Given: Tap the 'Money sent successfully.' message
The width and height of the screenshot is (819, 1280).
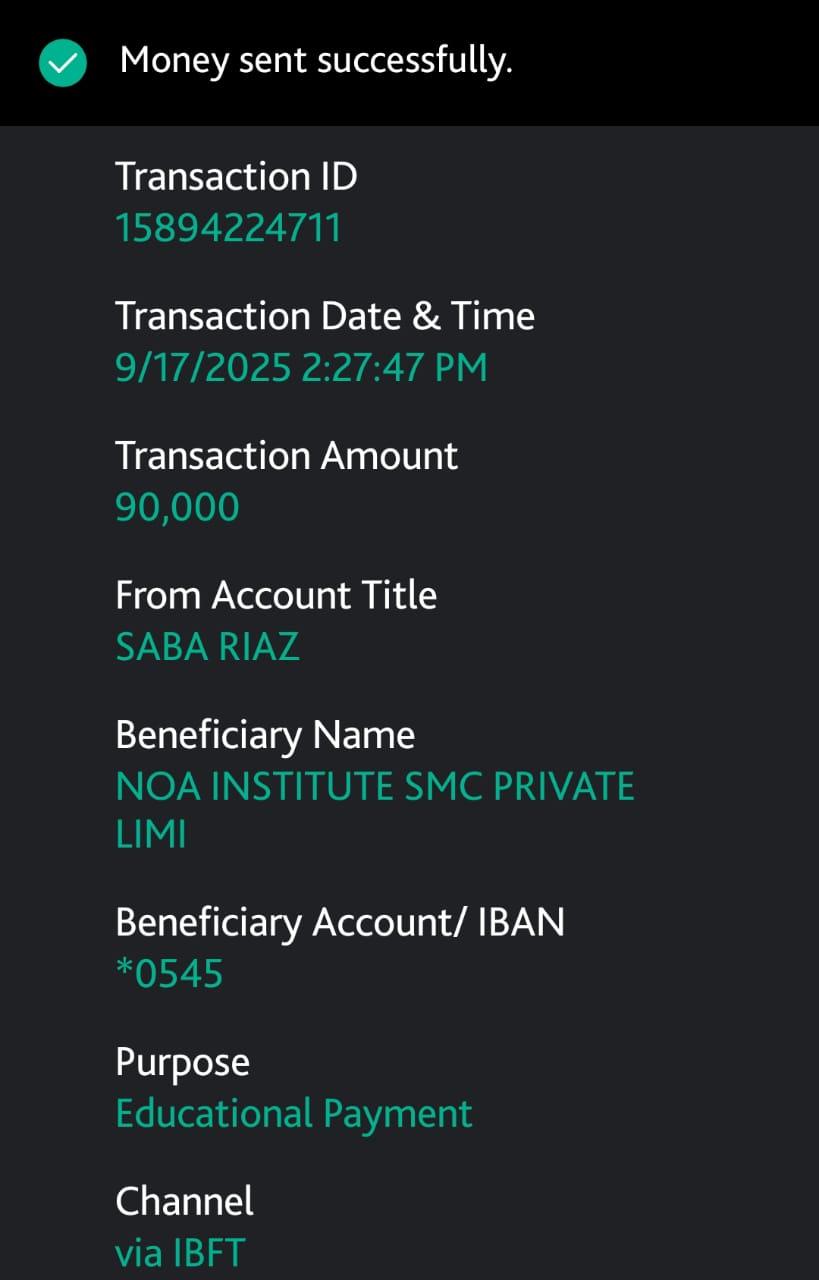Looking at the screenshot, I should point(316,61).
